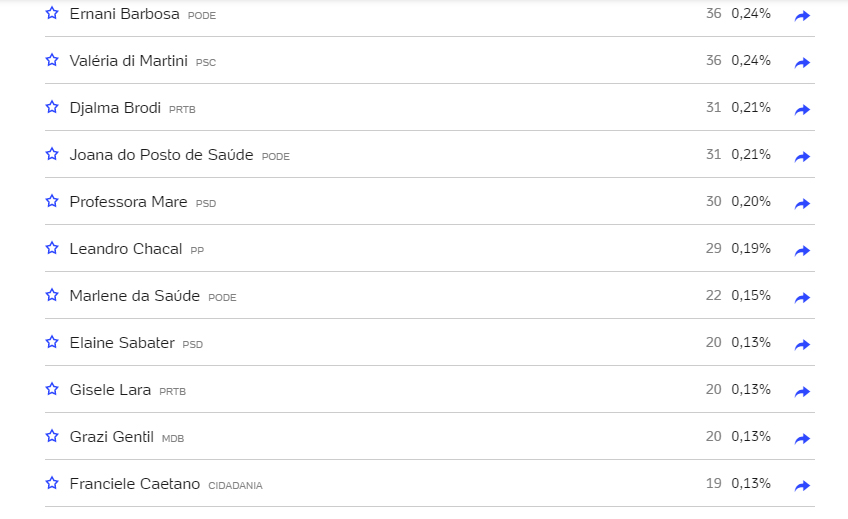Mark Joana do Posto de Saúde favorite
848x519 pixels.
click(x=52, y=154)
